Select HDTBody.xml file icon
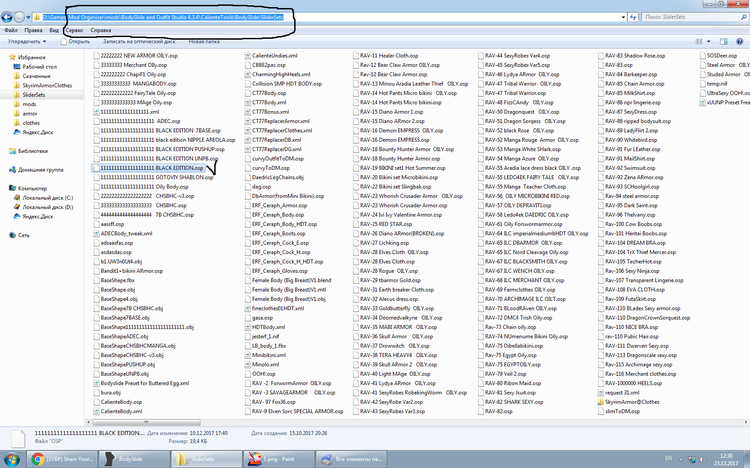 (x=248, y=327)
